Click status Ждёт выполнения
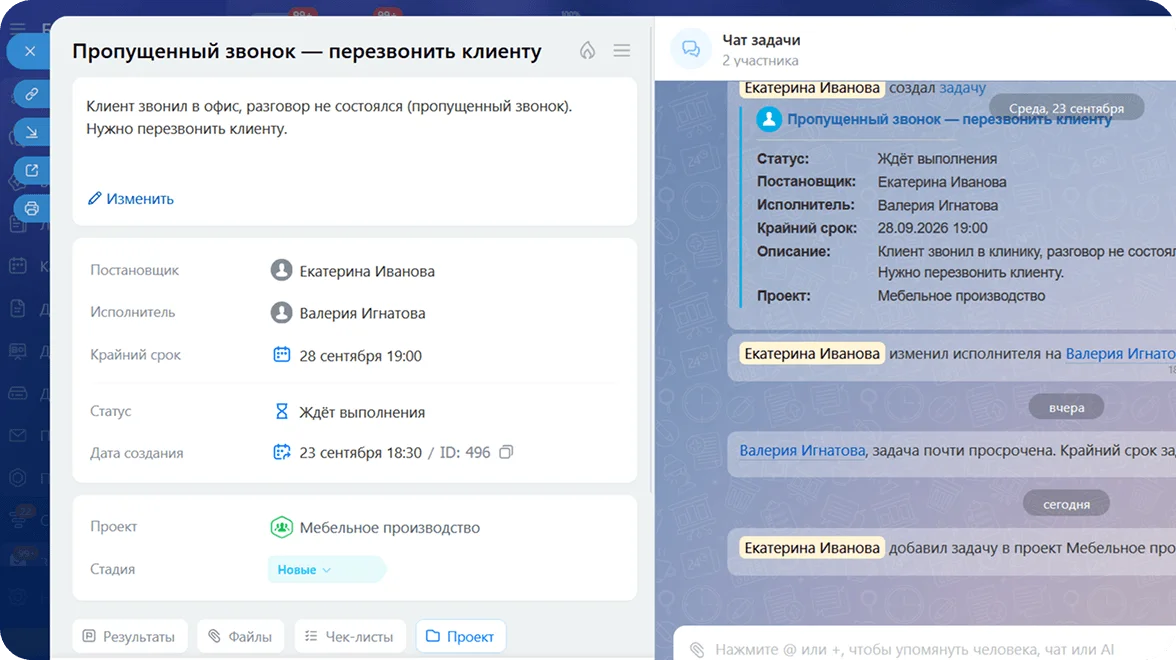Viewport: 1176px width, 660px height. (x=362, y=412)
